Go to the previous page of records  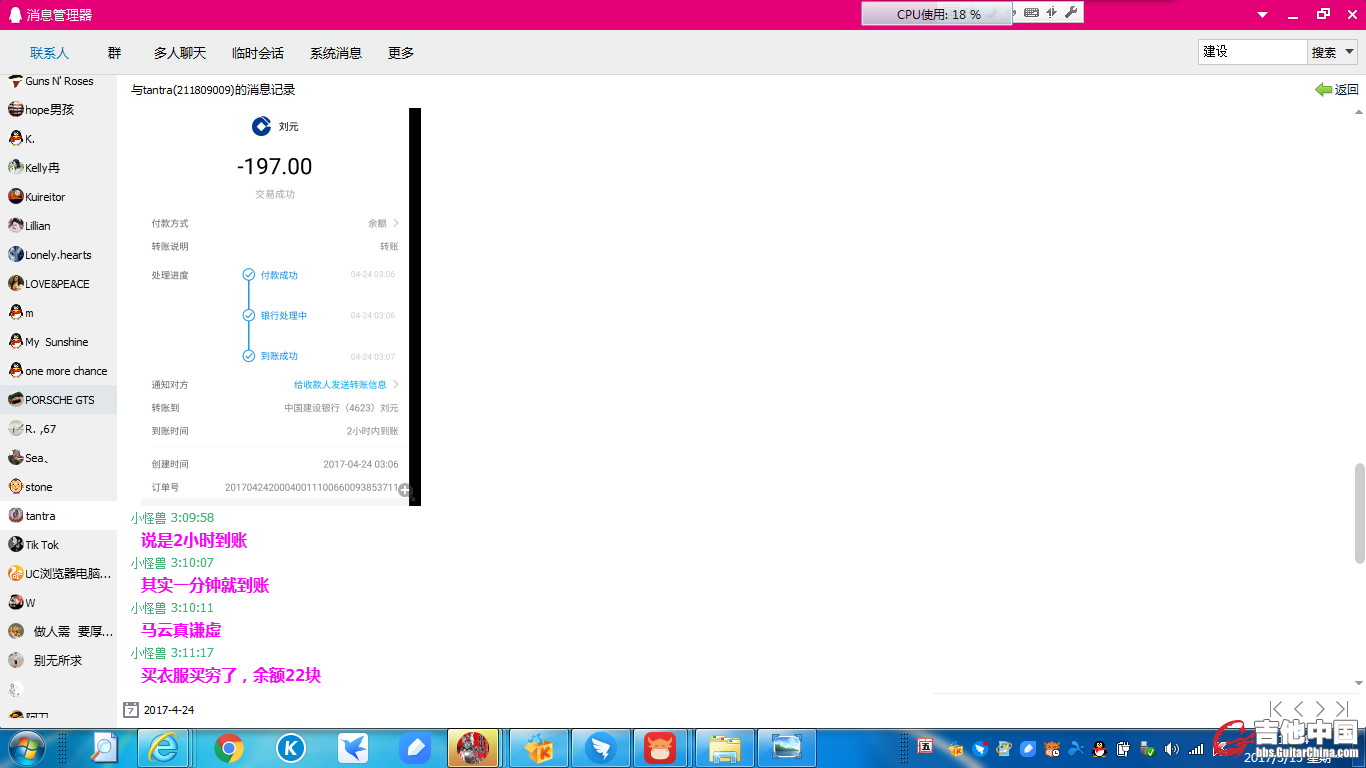(1298, 709)
